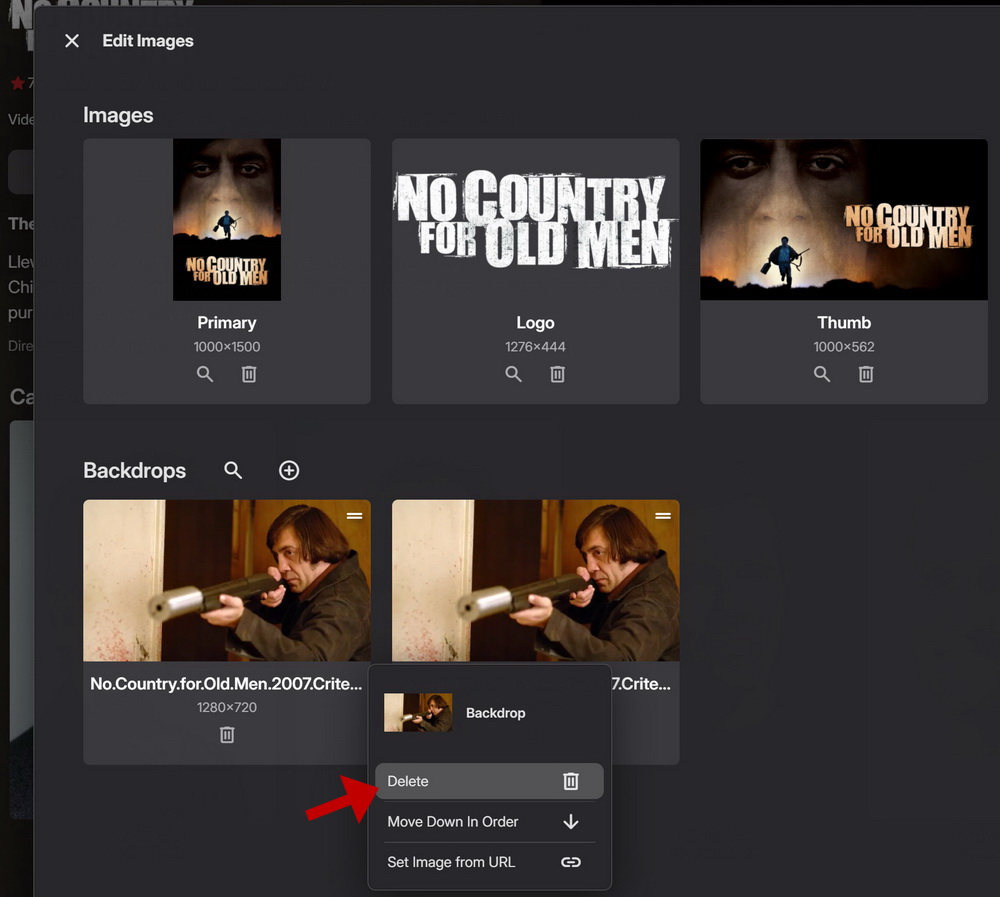Search for a new Thumb image
This screenshot has height=897, width=1000.
coord(822,374)
